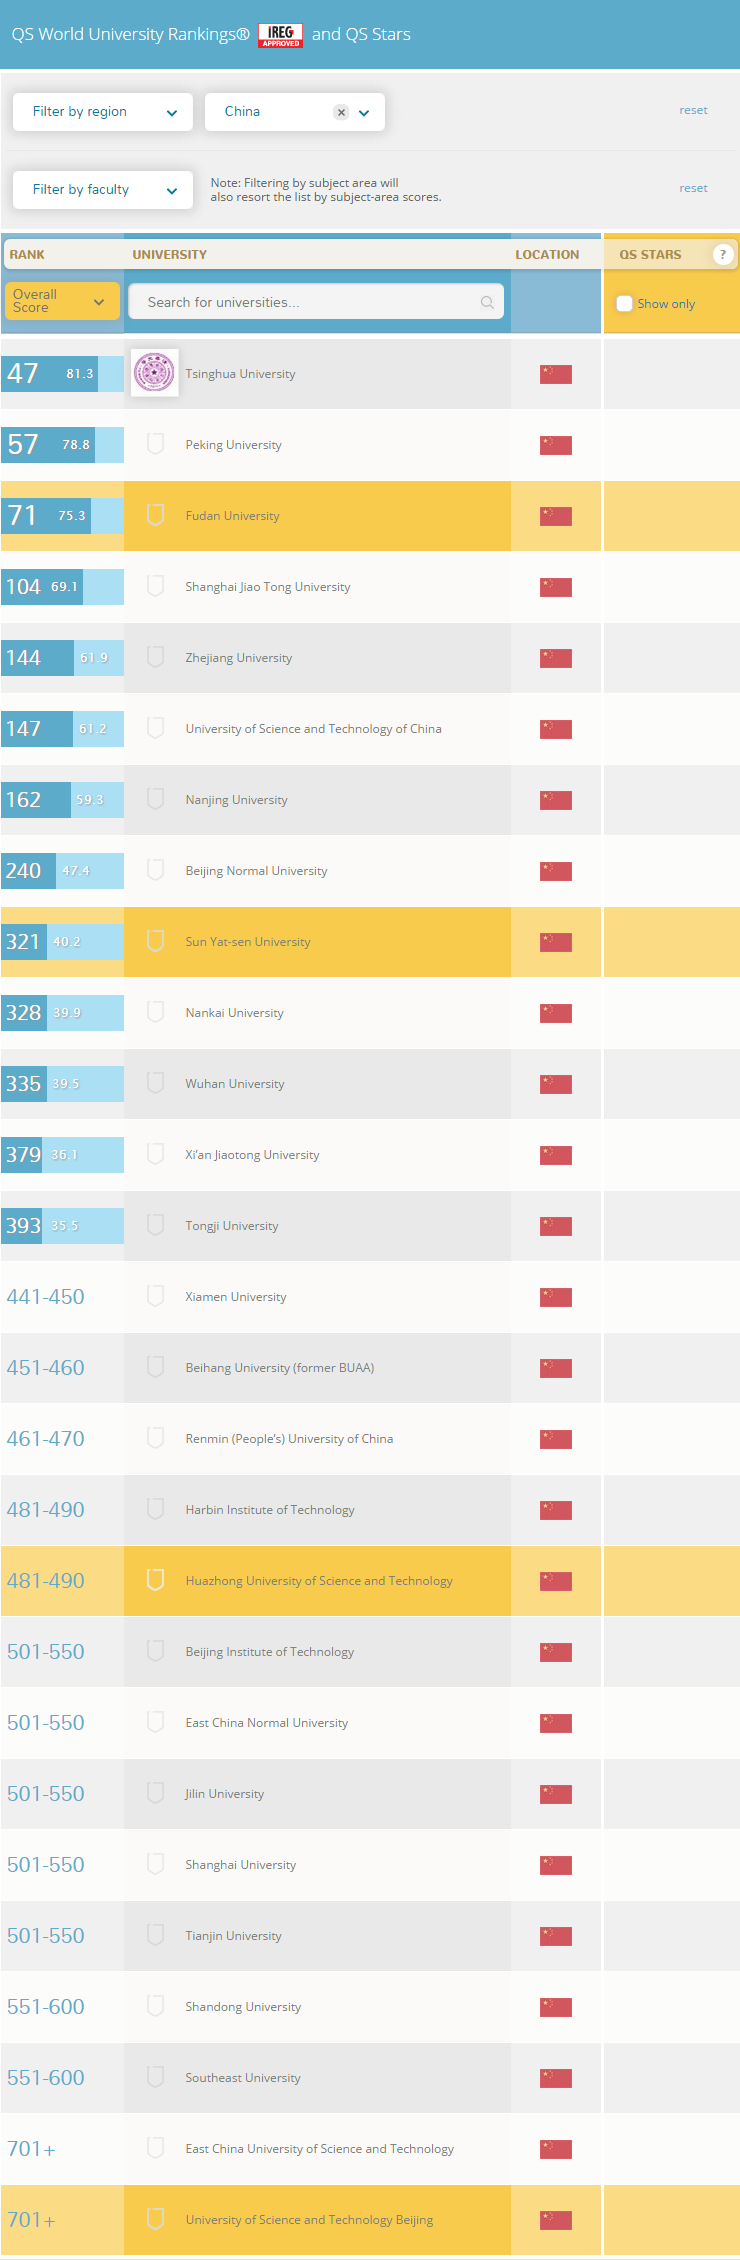Click shield icon beside Nankai University
This screenshot has height=2260, width=740.
(155, 1012)
